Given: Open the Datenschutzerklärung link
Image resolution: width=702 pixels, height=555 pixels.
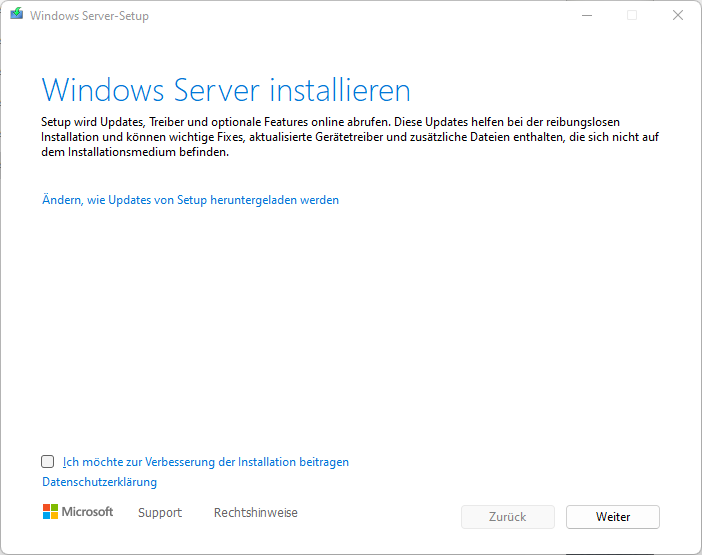Looking at the screenshot, I should click(x=99, y=482).
